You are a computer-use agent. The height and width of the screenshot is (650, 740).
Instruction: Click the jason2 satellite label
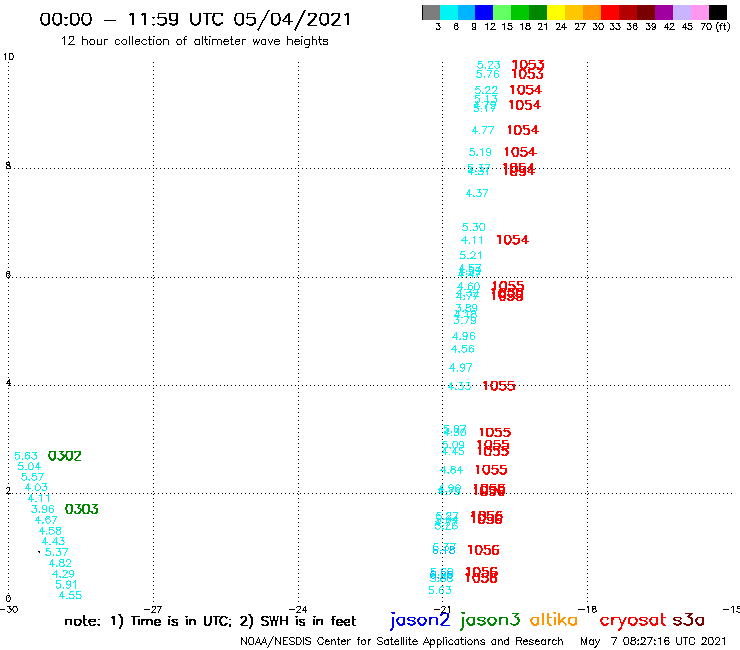pyautogui.click(x=420, y=620)
